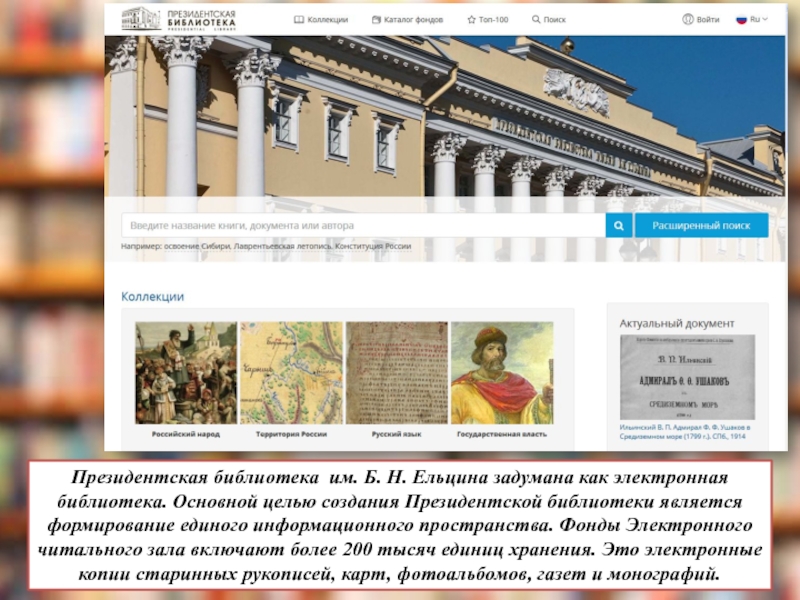Image resolution: width=800 pixels, height=600 pixels.
Task: Click the Presidential Library logo
Action: coord(178,19)
